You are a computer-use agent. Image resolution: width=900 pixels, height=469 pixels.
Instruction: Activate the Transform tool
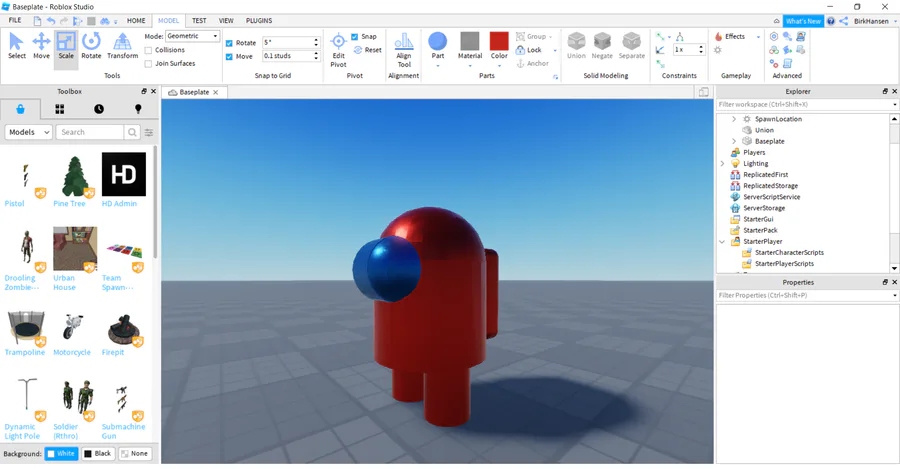click(122, 46)
